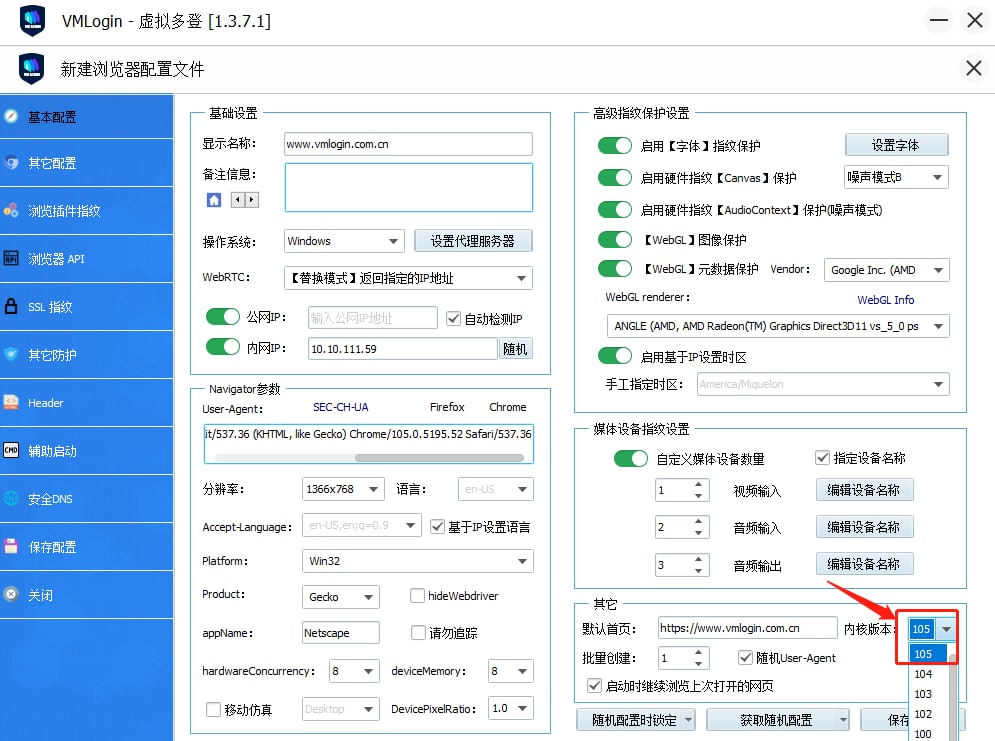Click the 安全DNS globe icon
This screenshot has height=741, width=995.
coord(11,499)
